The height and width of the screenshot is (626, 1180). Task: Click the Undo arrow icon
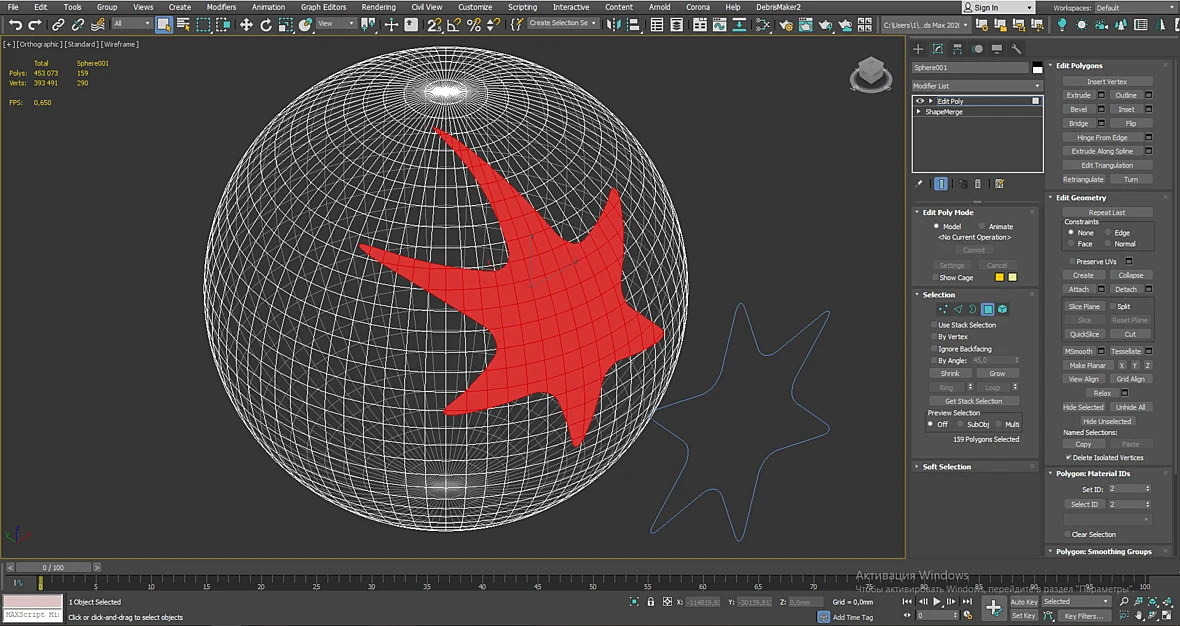(x=15, y=25)
